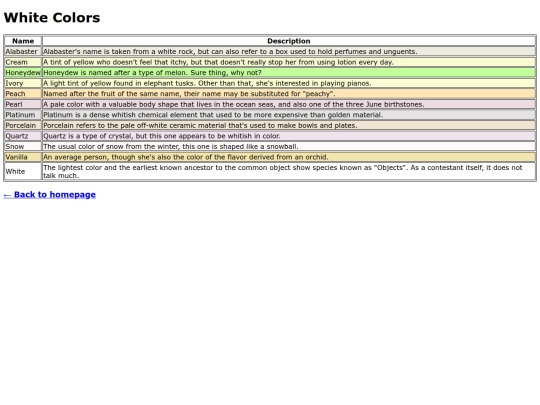The width and height of the screenshot is (540, 405).
Task: Click the Peach name cell
Action: (23, 94)
